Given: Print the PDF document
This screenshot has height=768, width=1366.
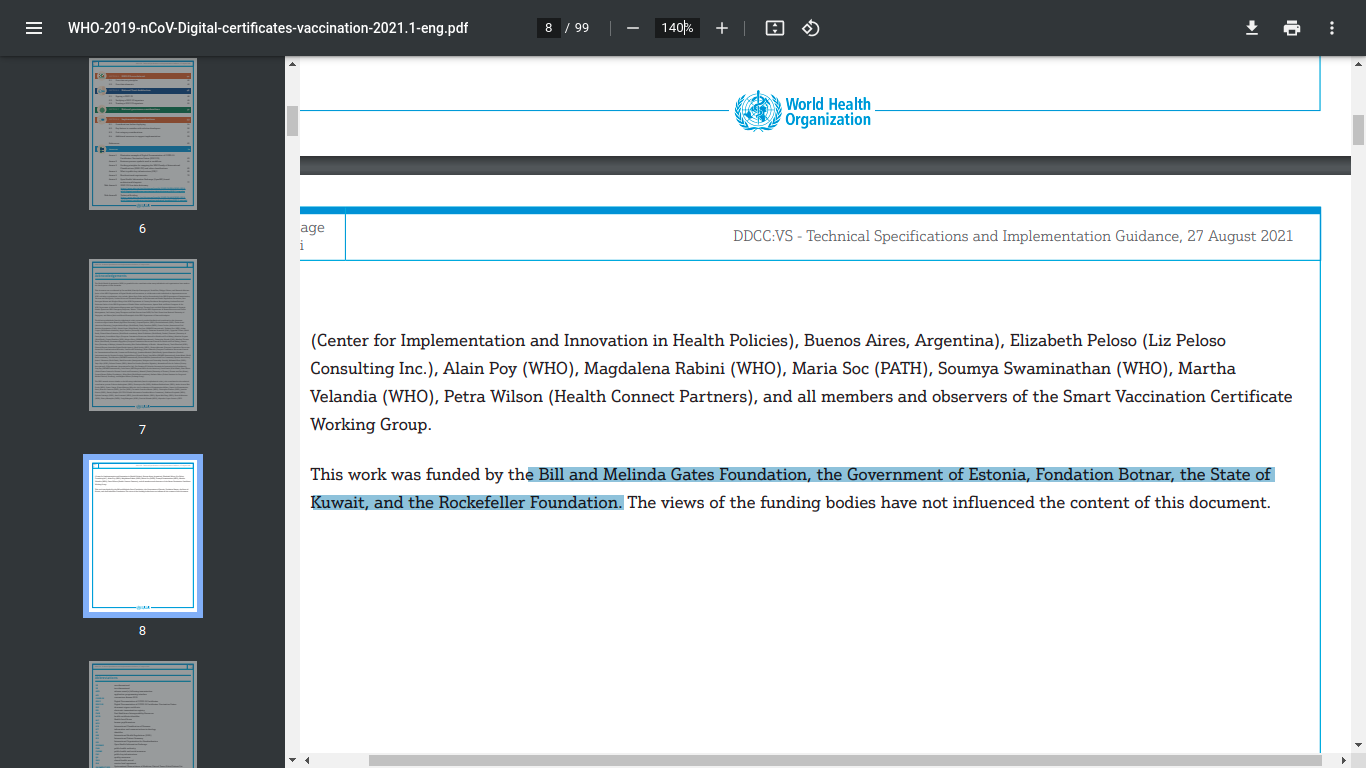Looking at the screenshot, I should pos(1292,28).
